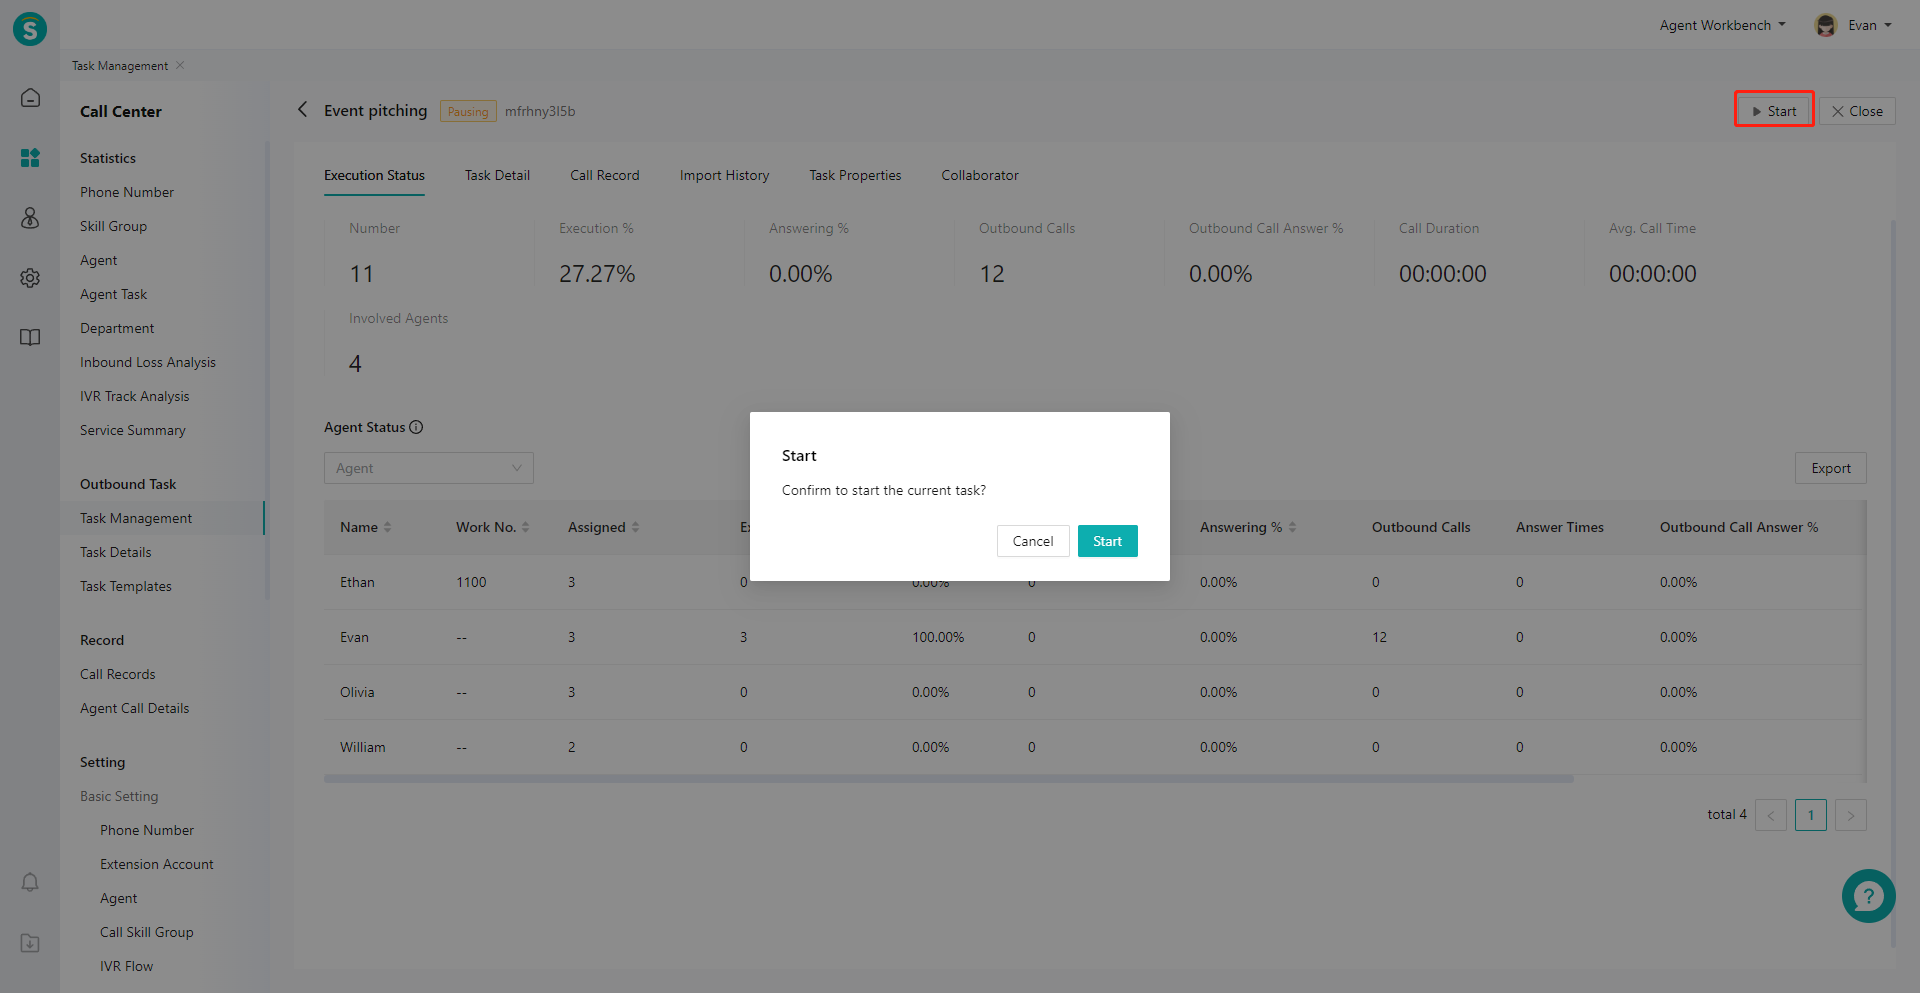Open Call Records in the sidebar
Screen dimensions: 1920x993
tap(118, 674)
